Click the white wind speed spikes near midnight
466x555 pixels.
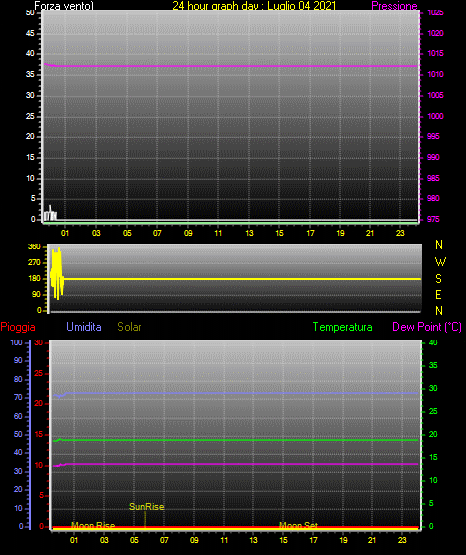click(50, 213)
